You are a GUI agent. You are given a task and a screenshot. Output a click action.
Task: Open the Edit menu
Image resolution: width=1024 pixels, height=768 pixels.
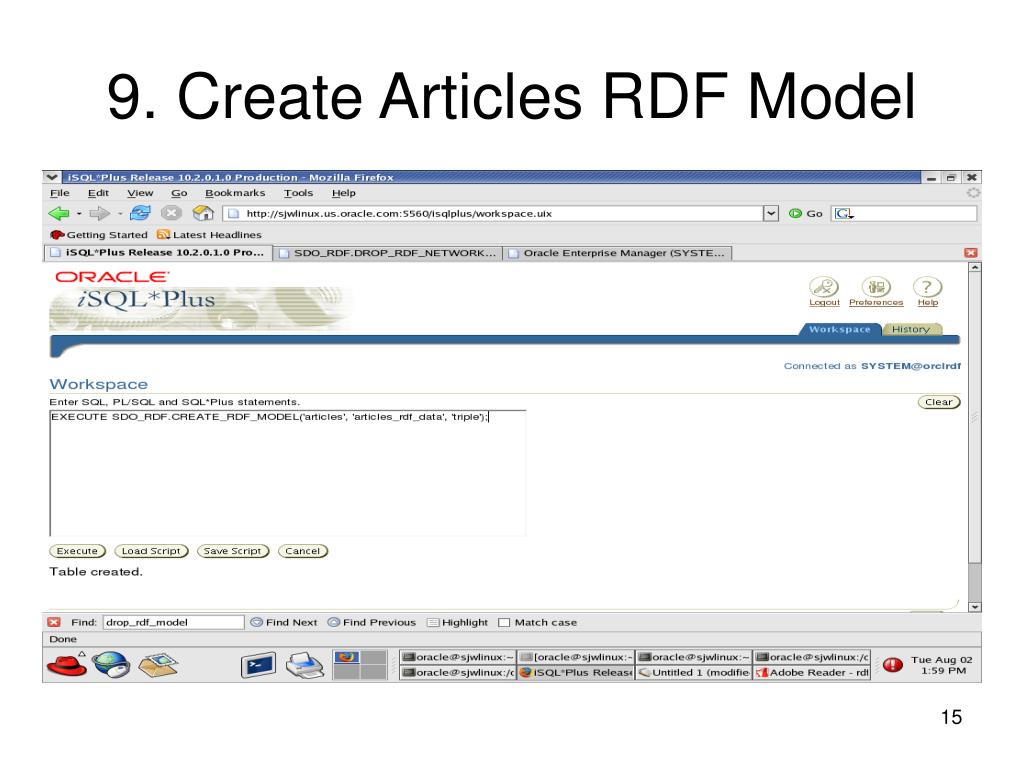[99, 193]
